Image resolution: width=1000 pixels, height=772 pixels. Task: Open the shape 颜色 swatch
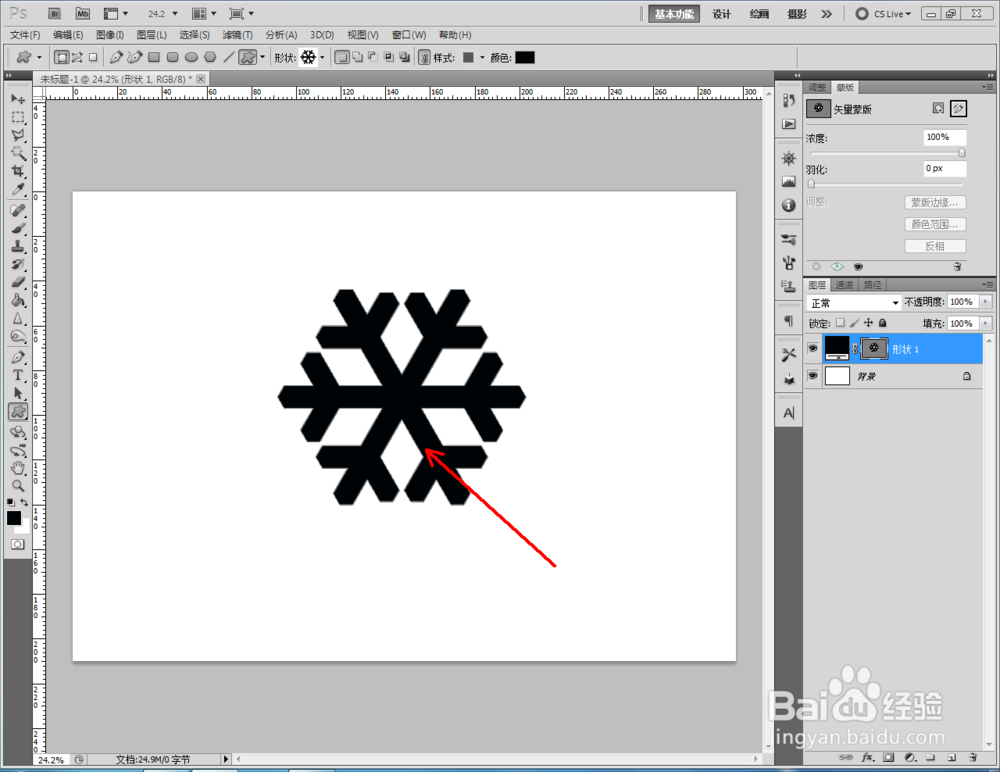point(524,57)
